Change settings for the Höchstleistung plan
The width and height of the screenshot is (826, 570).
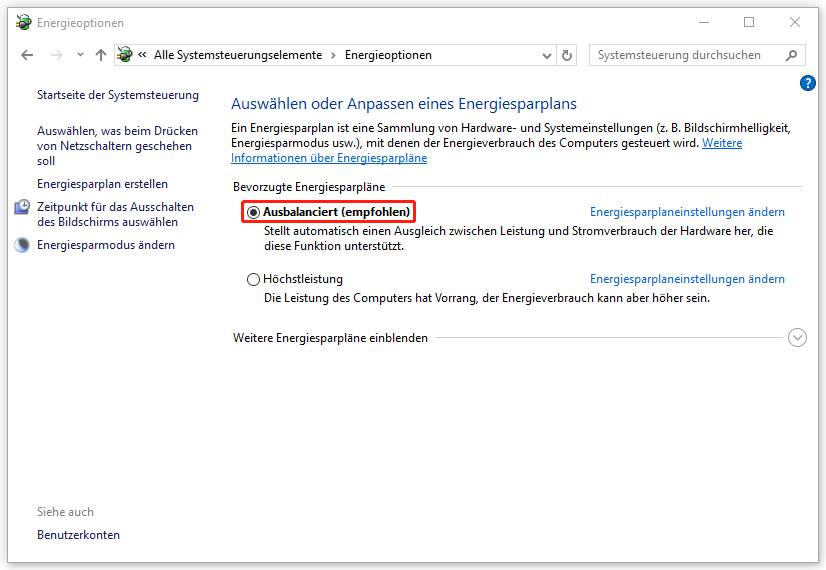click(687, 279)
